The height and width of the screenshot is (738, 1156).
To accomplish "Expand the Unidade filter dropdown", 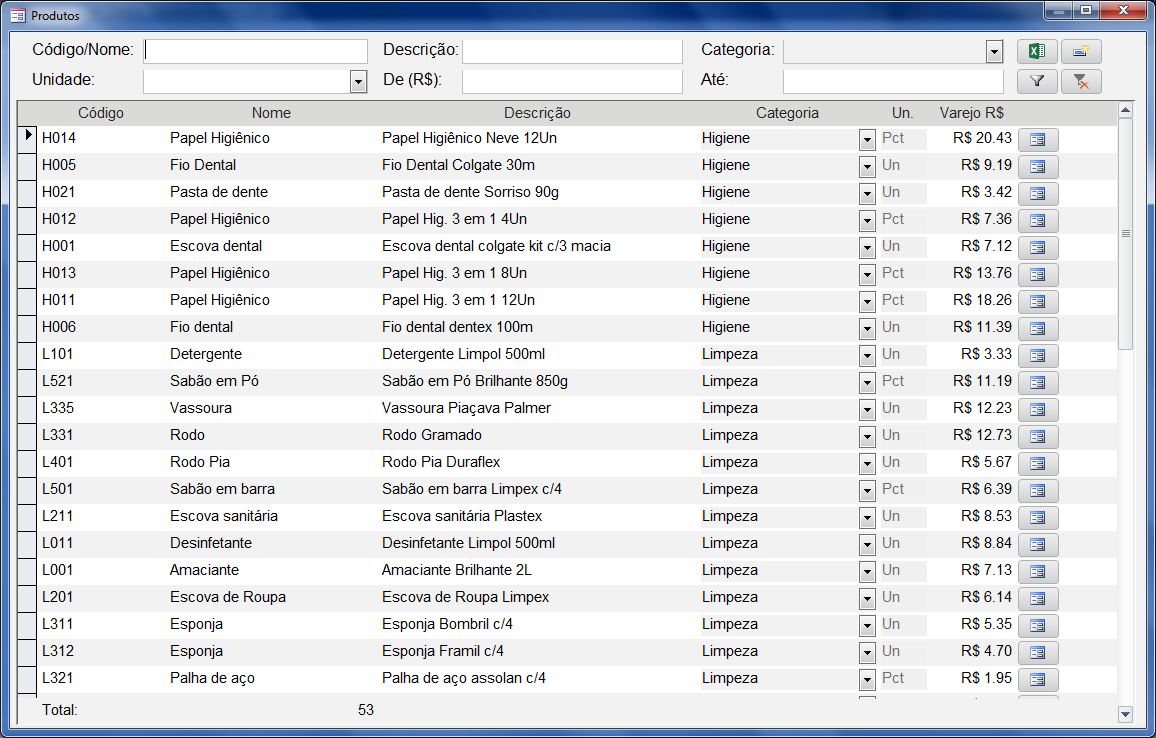I will click(358, 81).
